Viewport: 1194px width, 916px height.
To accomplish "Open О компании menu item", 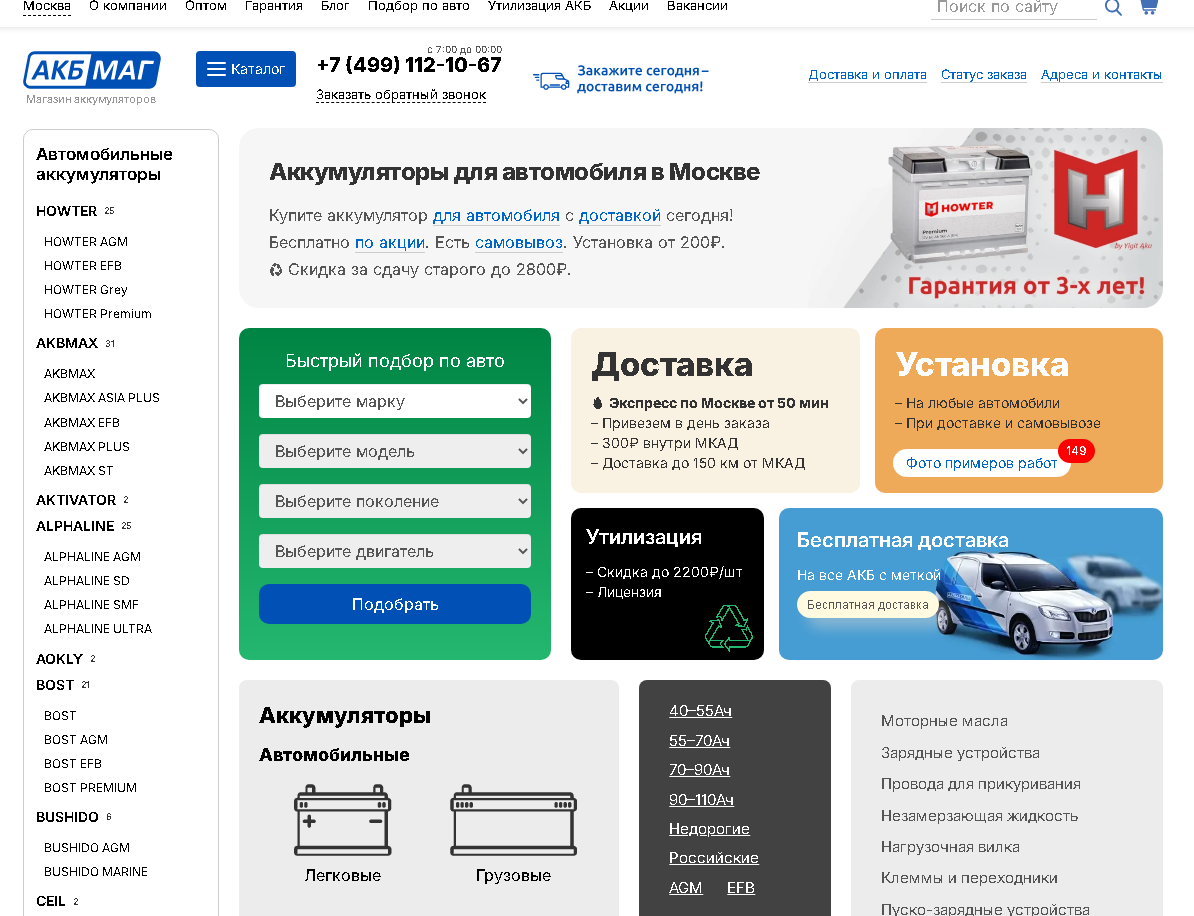I will coord(128,6).
